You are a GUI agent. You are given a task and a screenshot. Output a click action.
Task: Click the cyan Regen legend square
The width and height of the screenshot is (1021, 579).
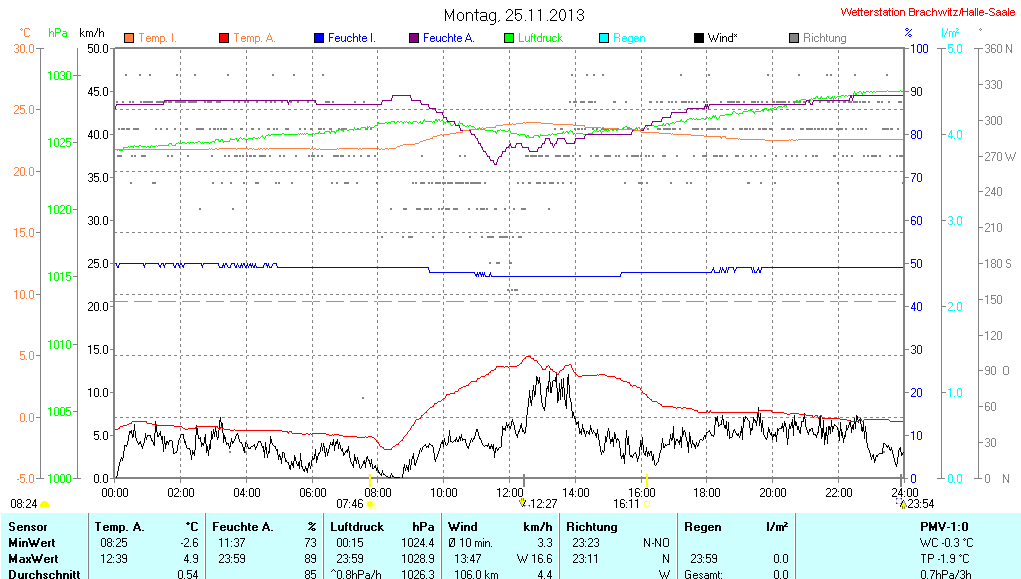click(x=603, y=38)
